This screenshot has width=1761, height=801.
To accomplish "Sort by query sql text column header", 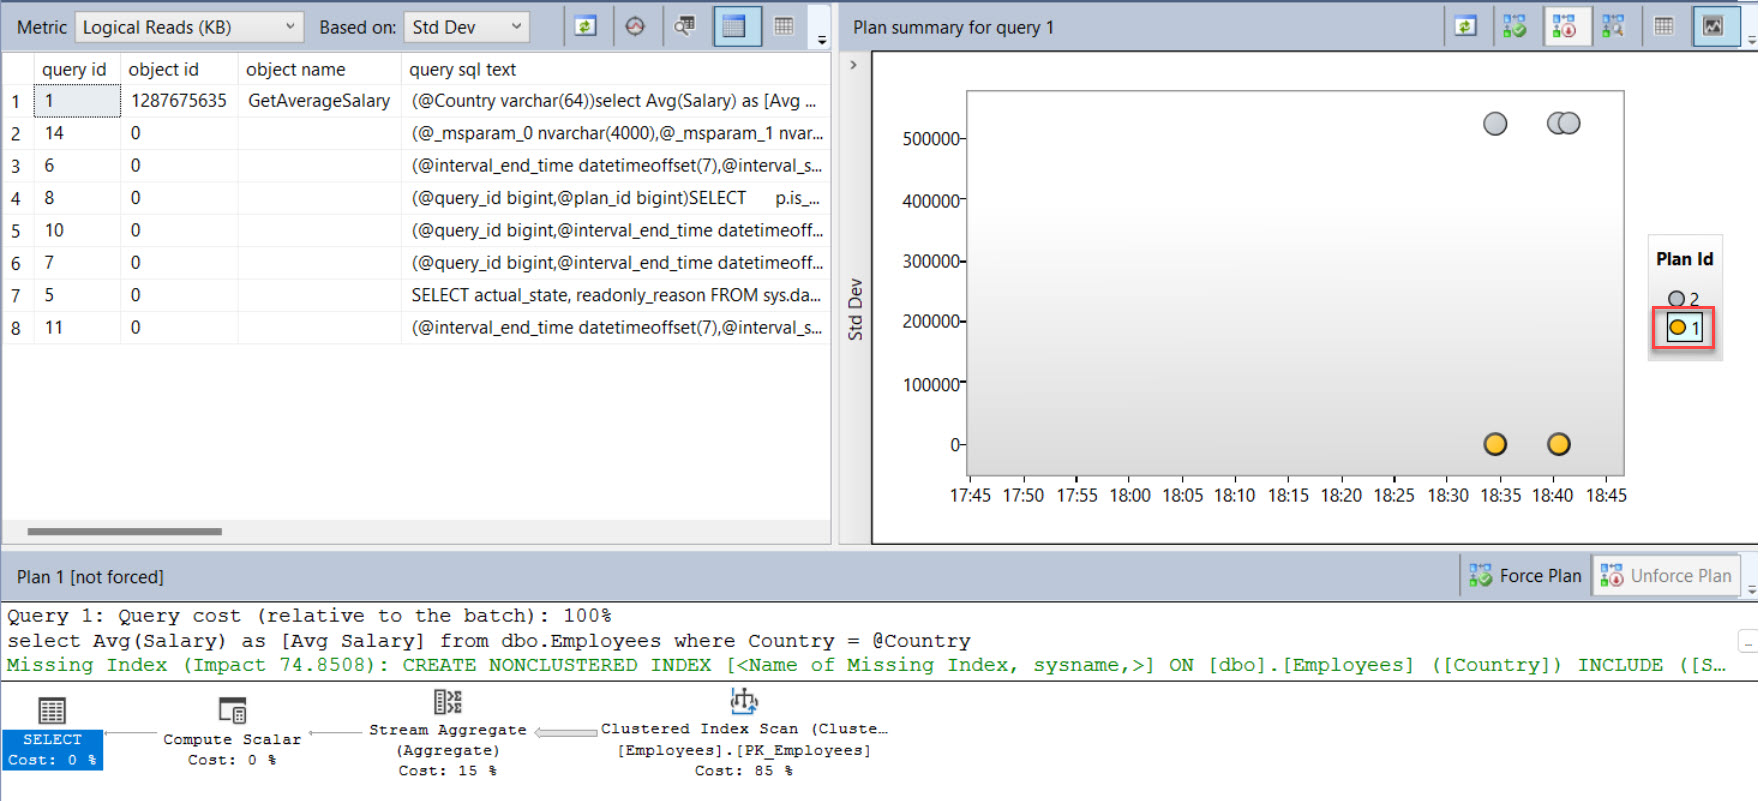I will pyautogui.click(x=615, y=70).
